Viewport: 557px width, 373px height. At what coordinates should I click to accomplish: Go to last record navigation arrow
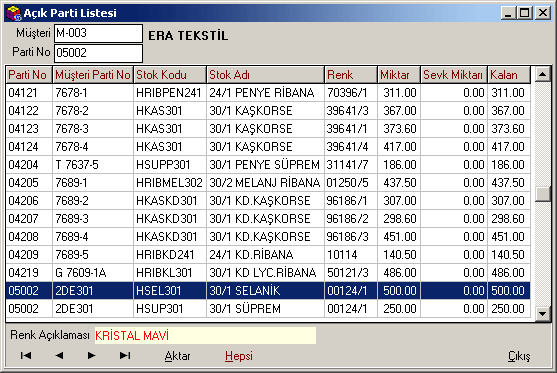[x=125, y=356]
